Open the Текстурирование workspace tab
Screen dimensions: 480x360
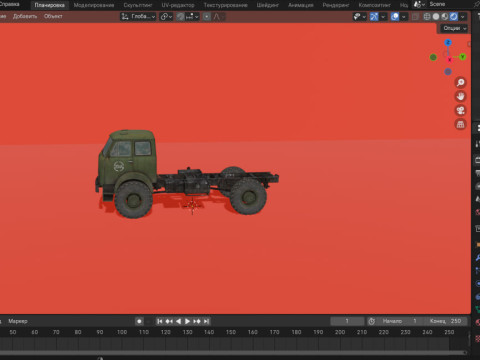coord(225,5)
